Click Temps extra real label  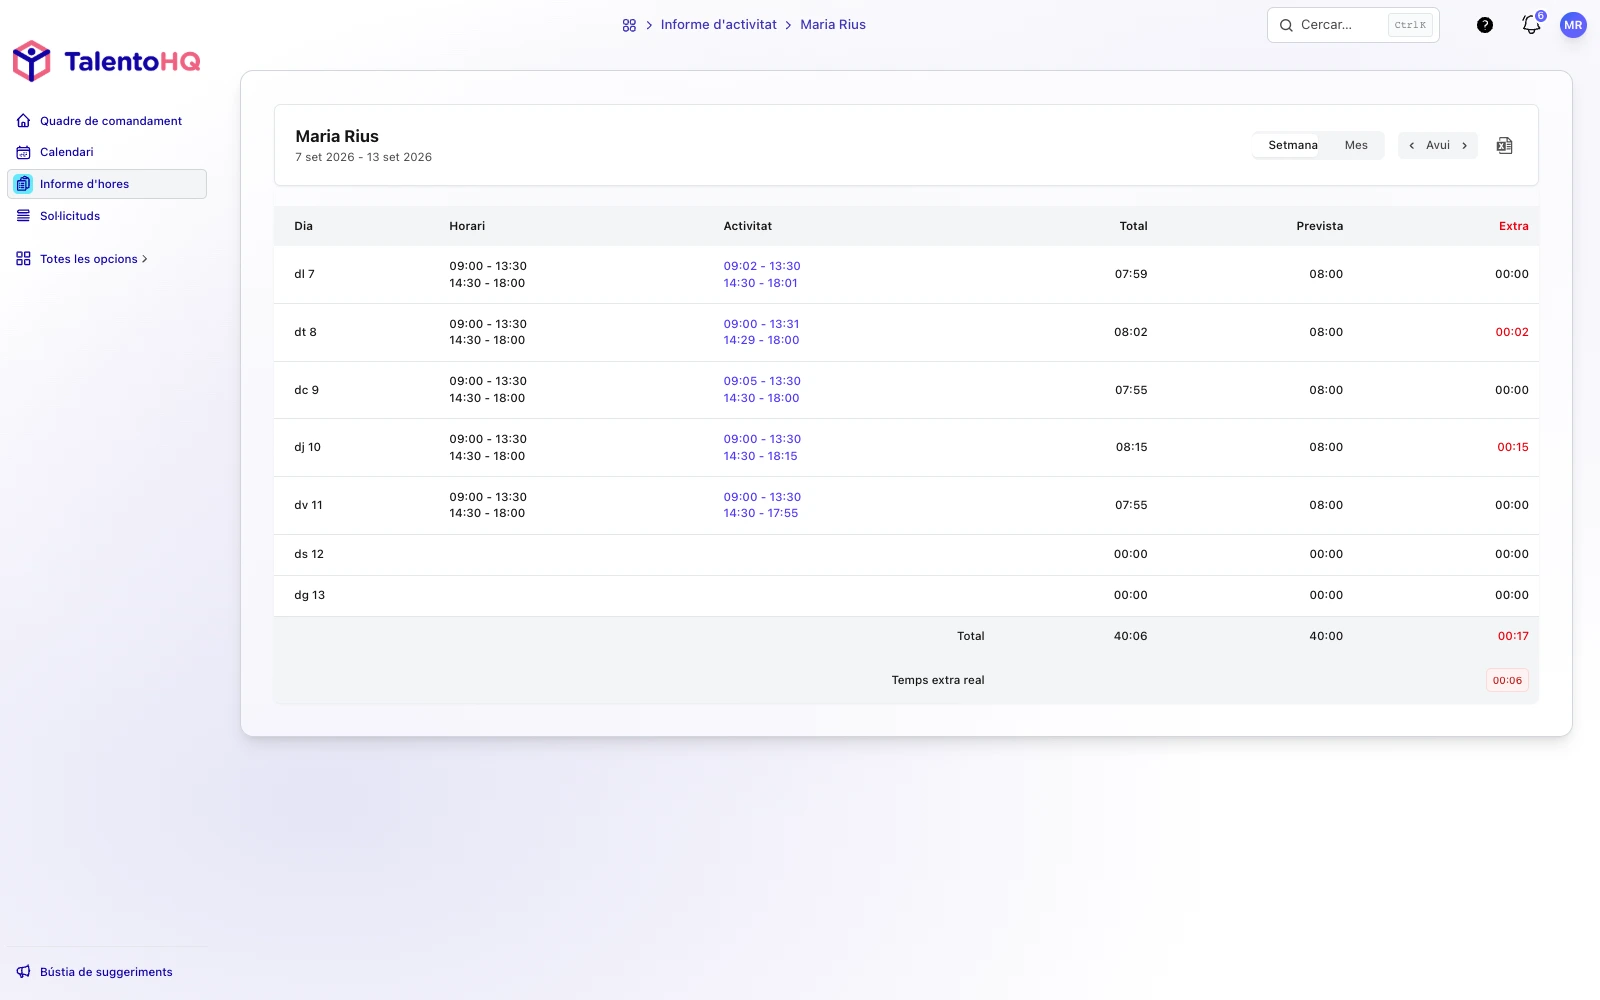click(938, 680)
